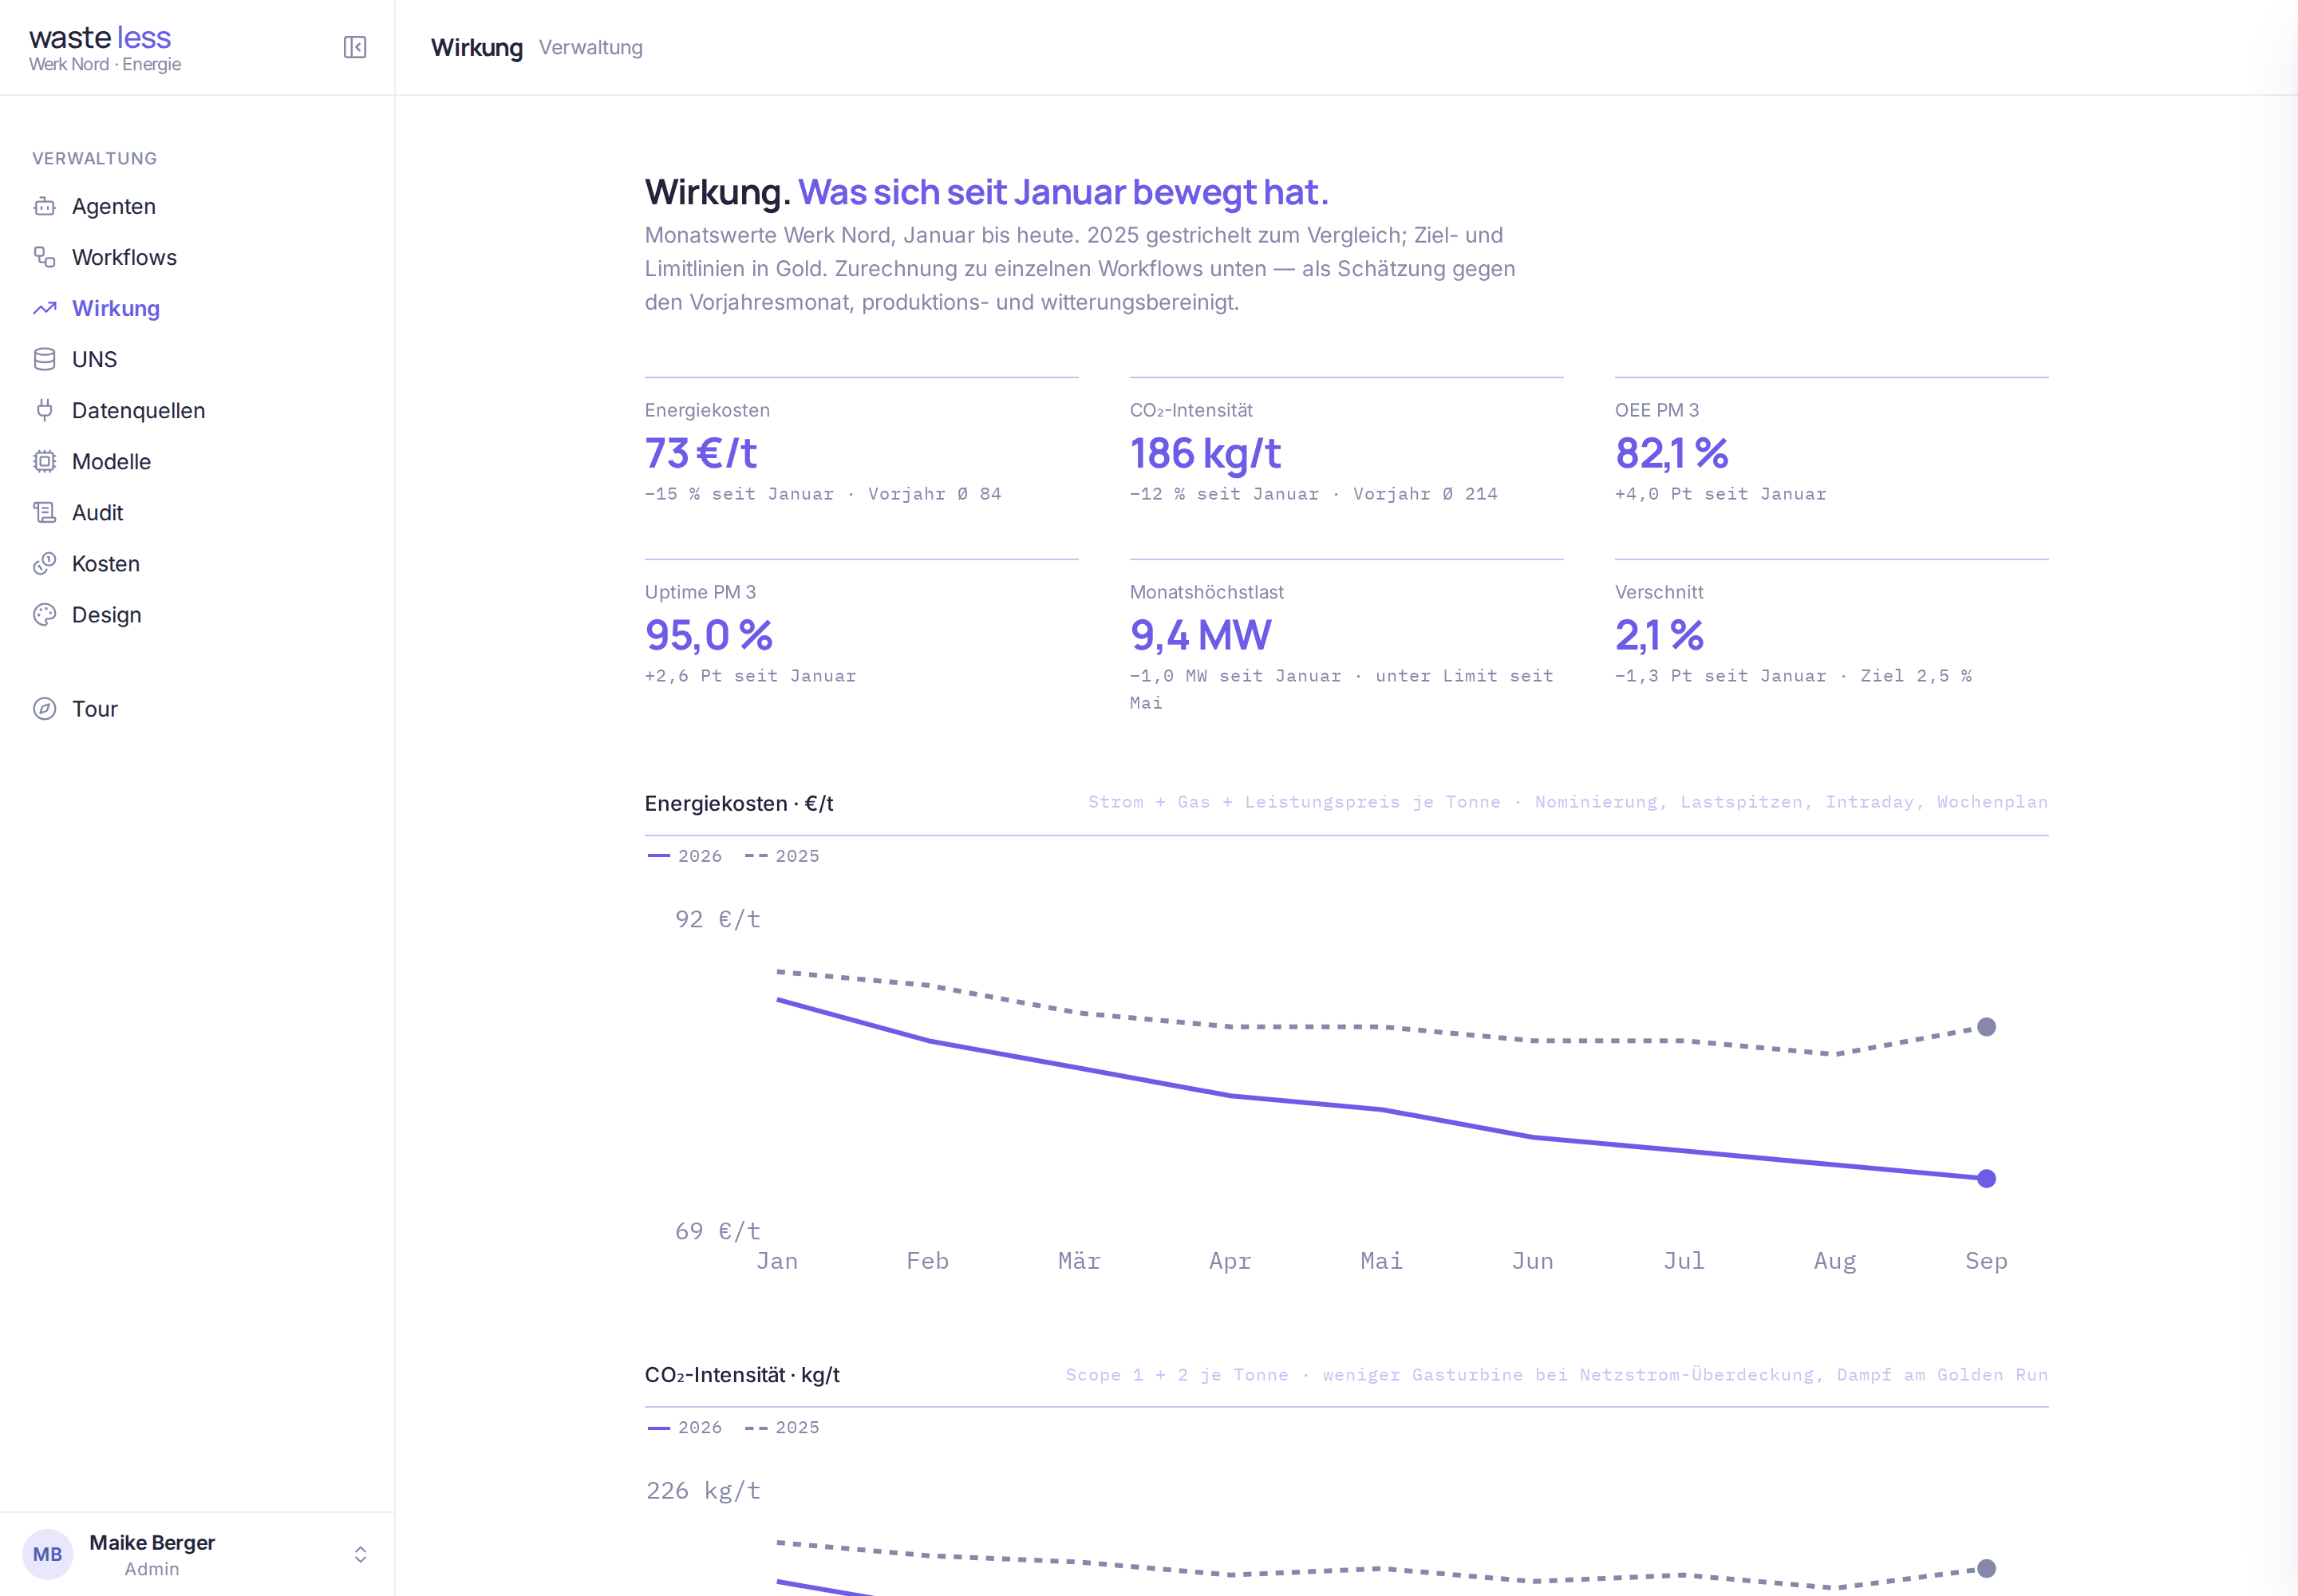
Task: Click the 2025 legend entry in CO₂-Intensität chart
Action: coord(782,1427)
